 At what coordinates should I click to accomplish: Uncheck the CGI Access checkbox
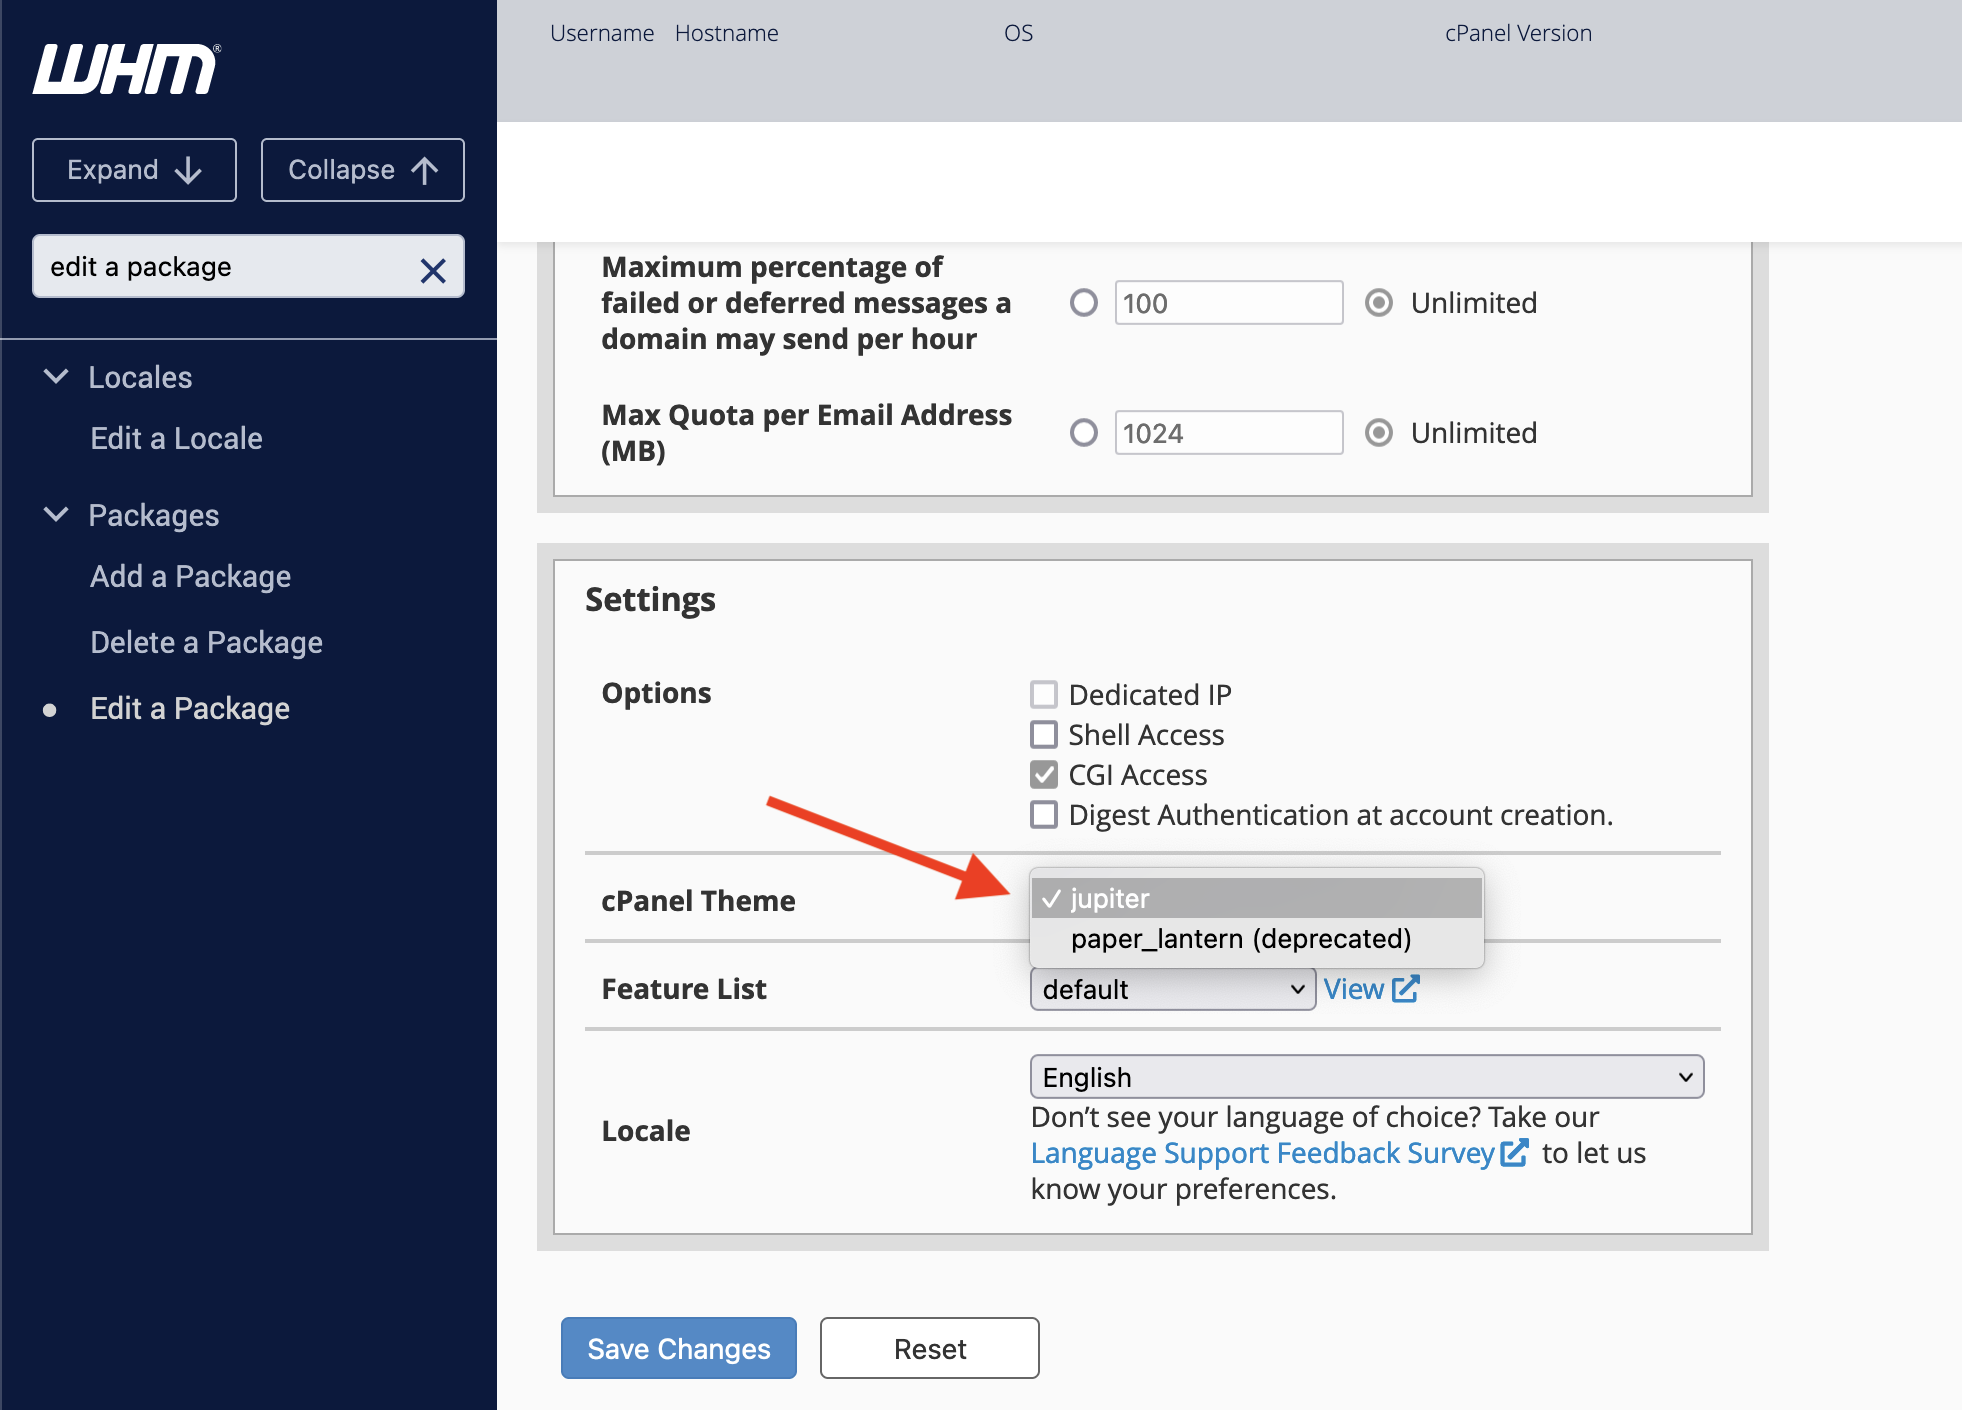point(1044,775)
